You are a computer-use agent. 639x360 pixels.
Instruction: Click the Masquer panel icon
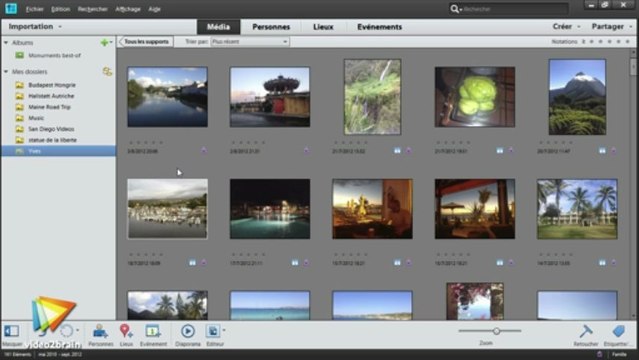click(11, 331)
